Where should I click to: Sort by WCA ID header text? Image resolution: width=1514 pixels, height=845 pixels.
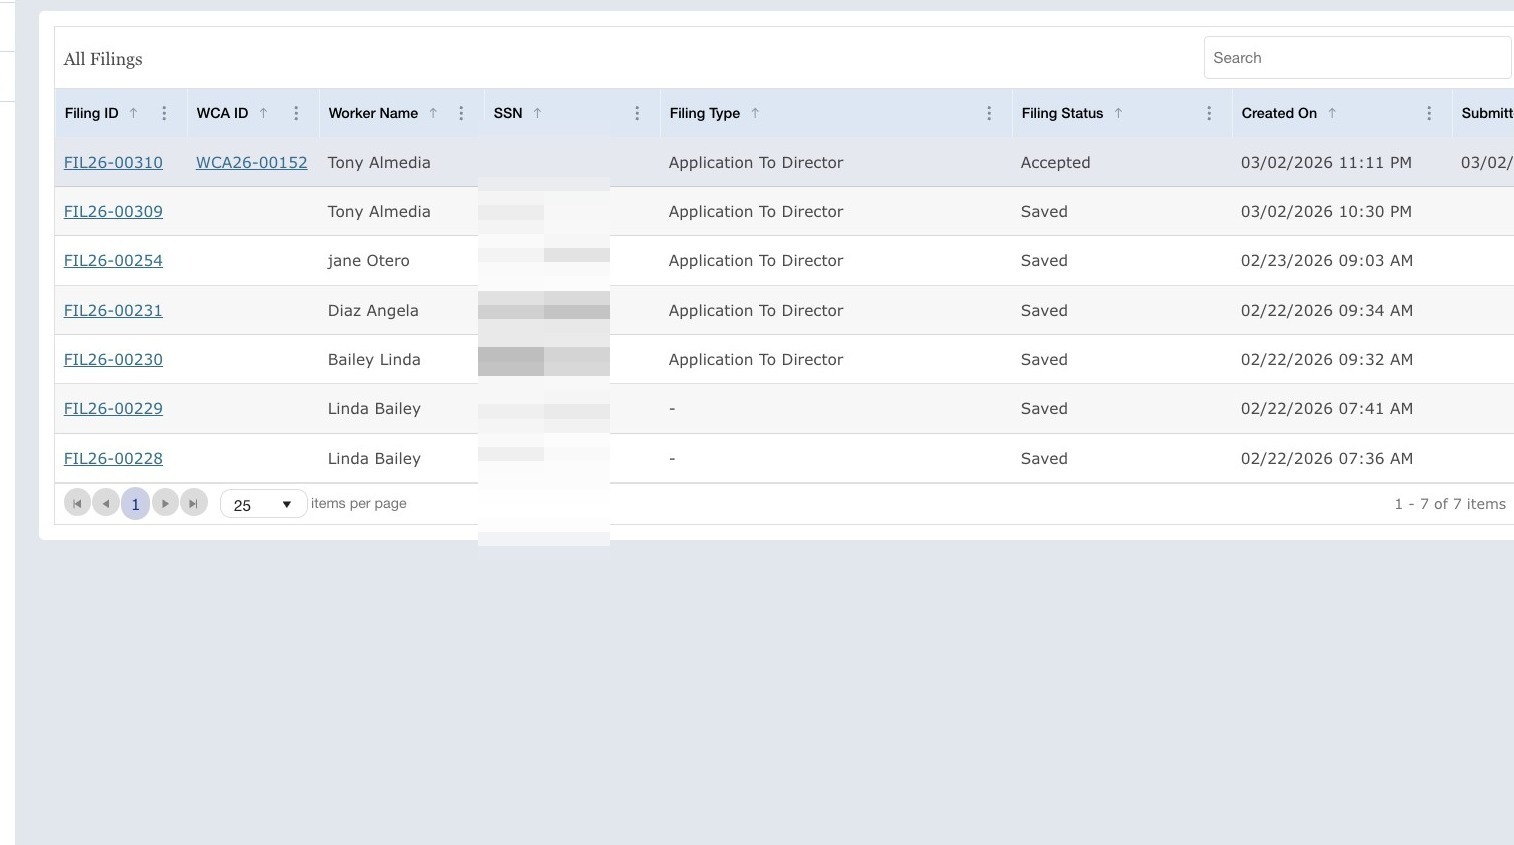point(222,113)
